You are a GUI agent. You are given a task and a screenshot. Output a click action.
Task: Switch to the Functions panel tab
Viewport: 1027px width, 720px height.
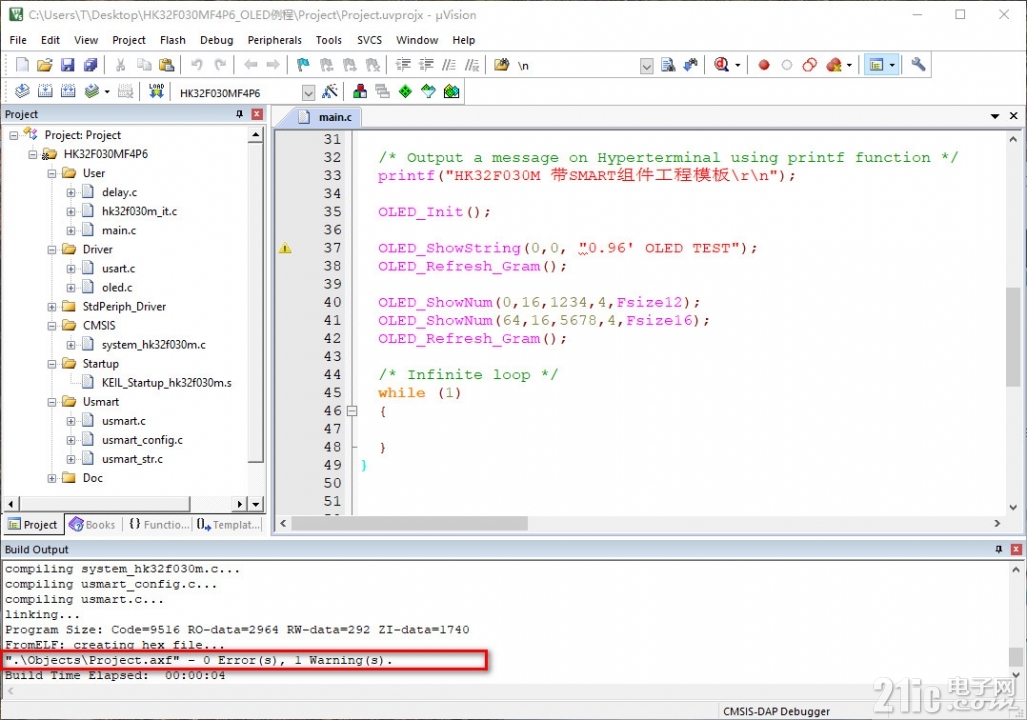pyautogui.click(x=159, y=525)
